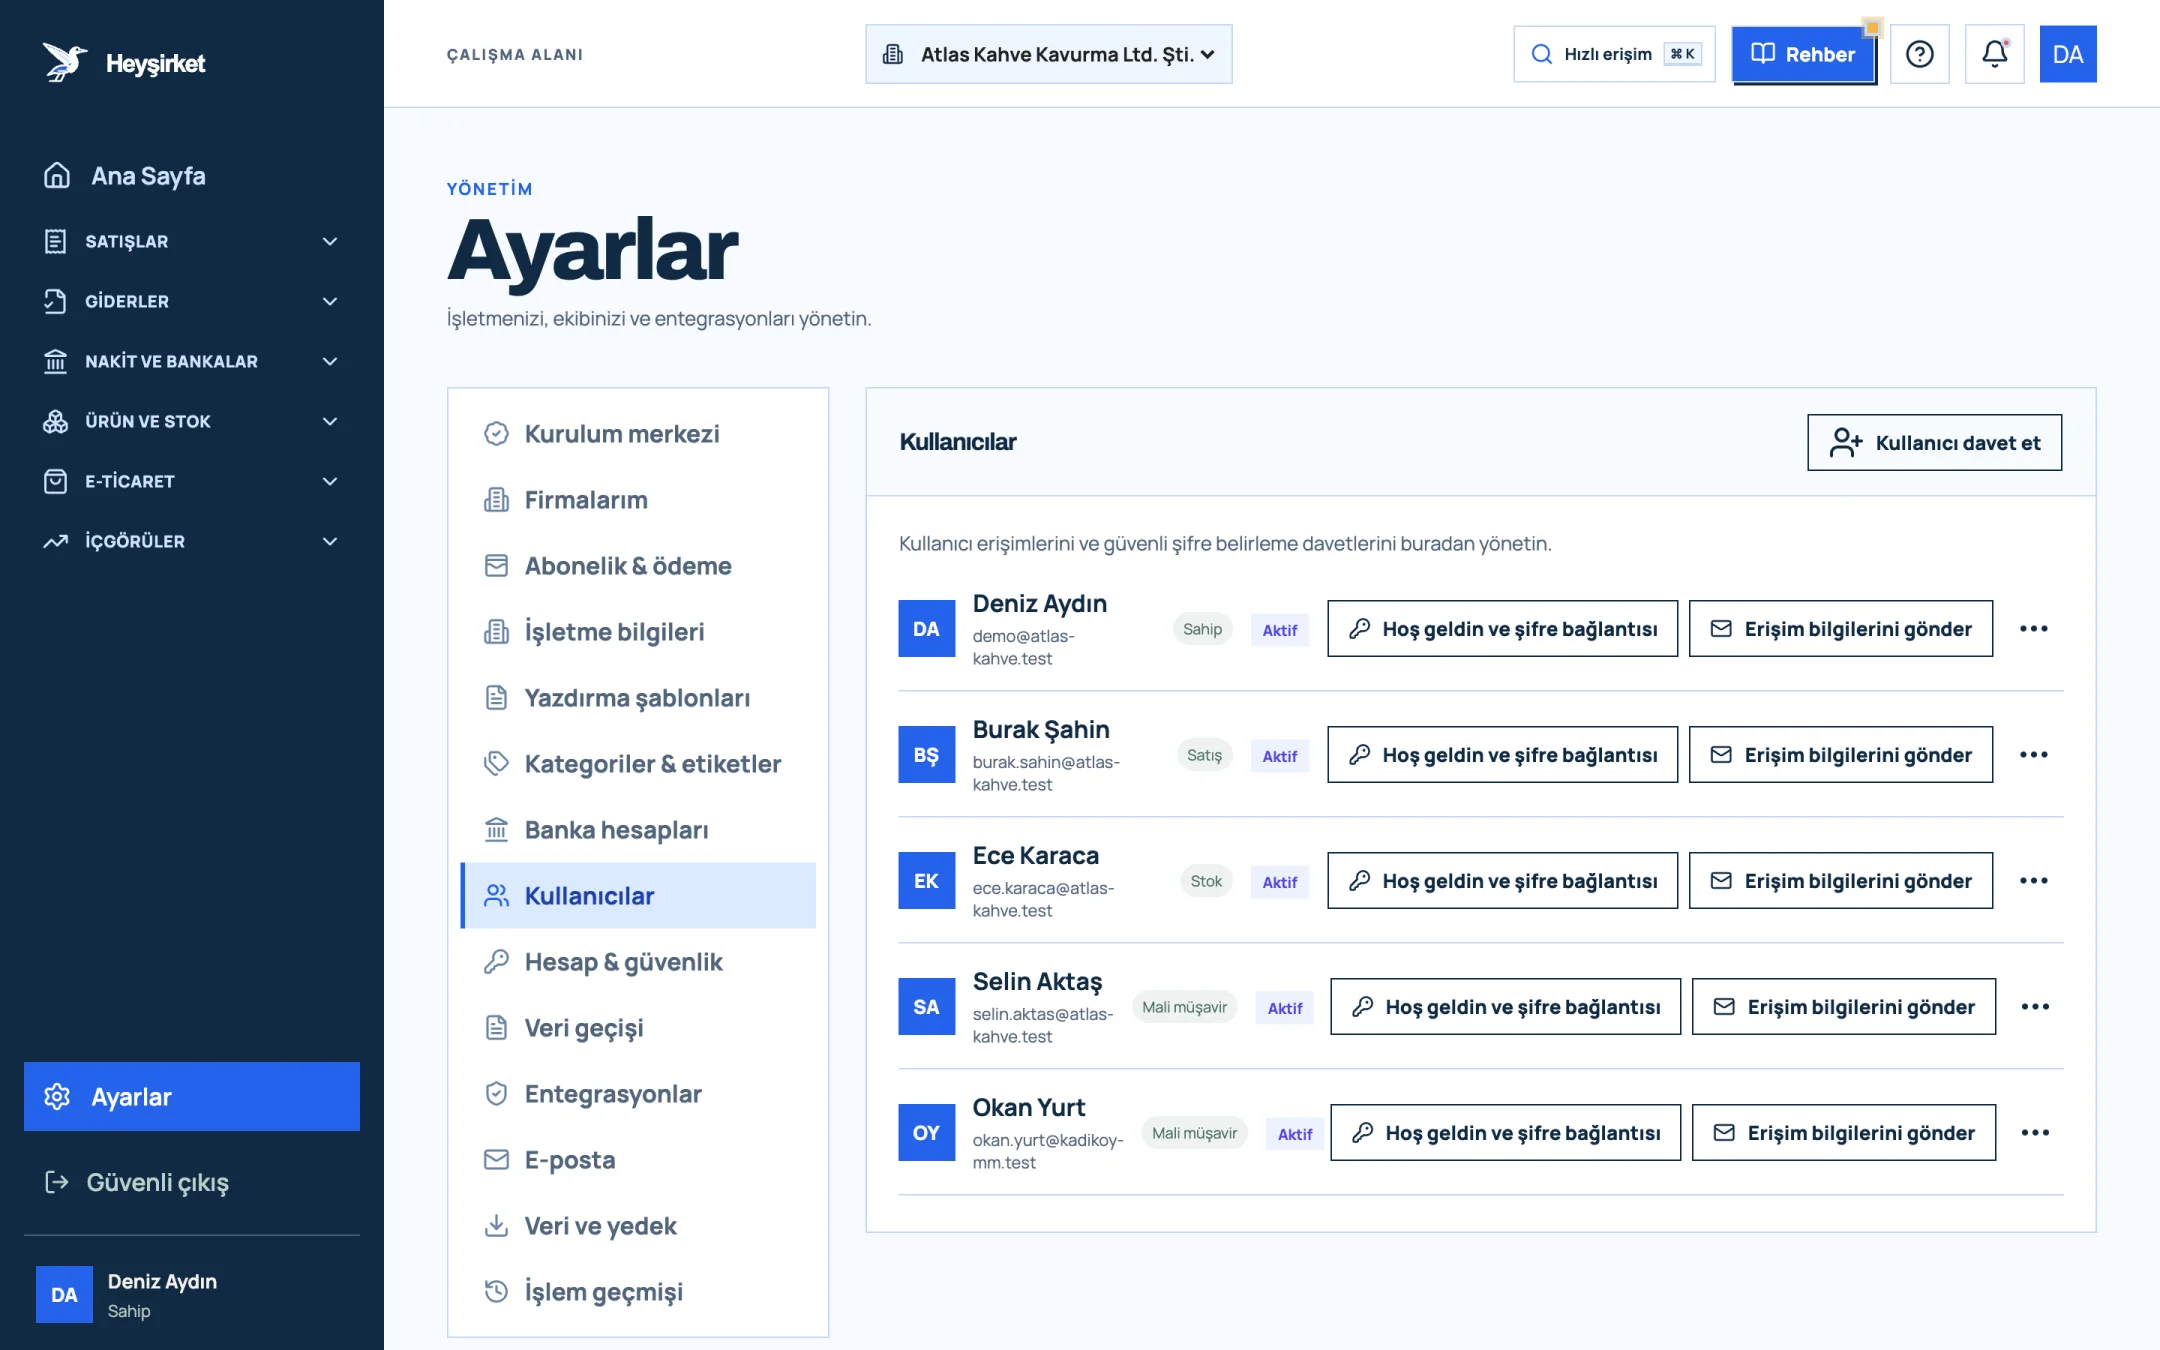The image size is (2160, 1350).
Task: Send welcome password link to Selin Aktaş
Action: click(1505, 1007)
